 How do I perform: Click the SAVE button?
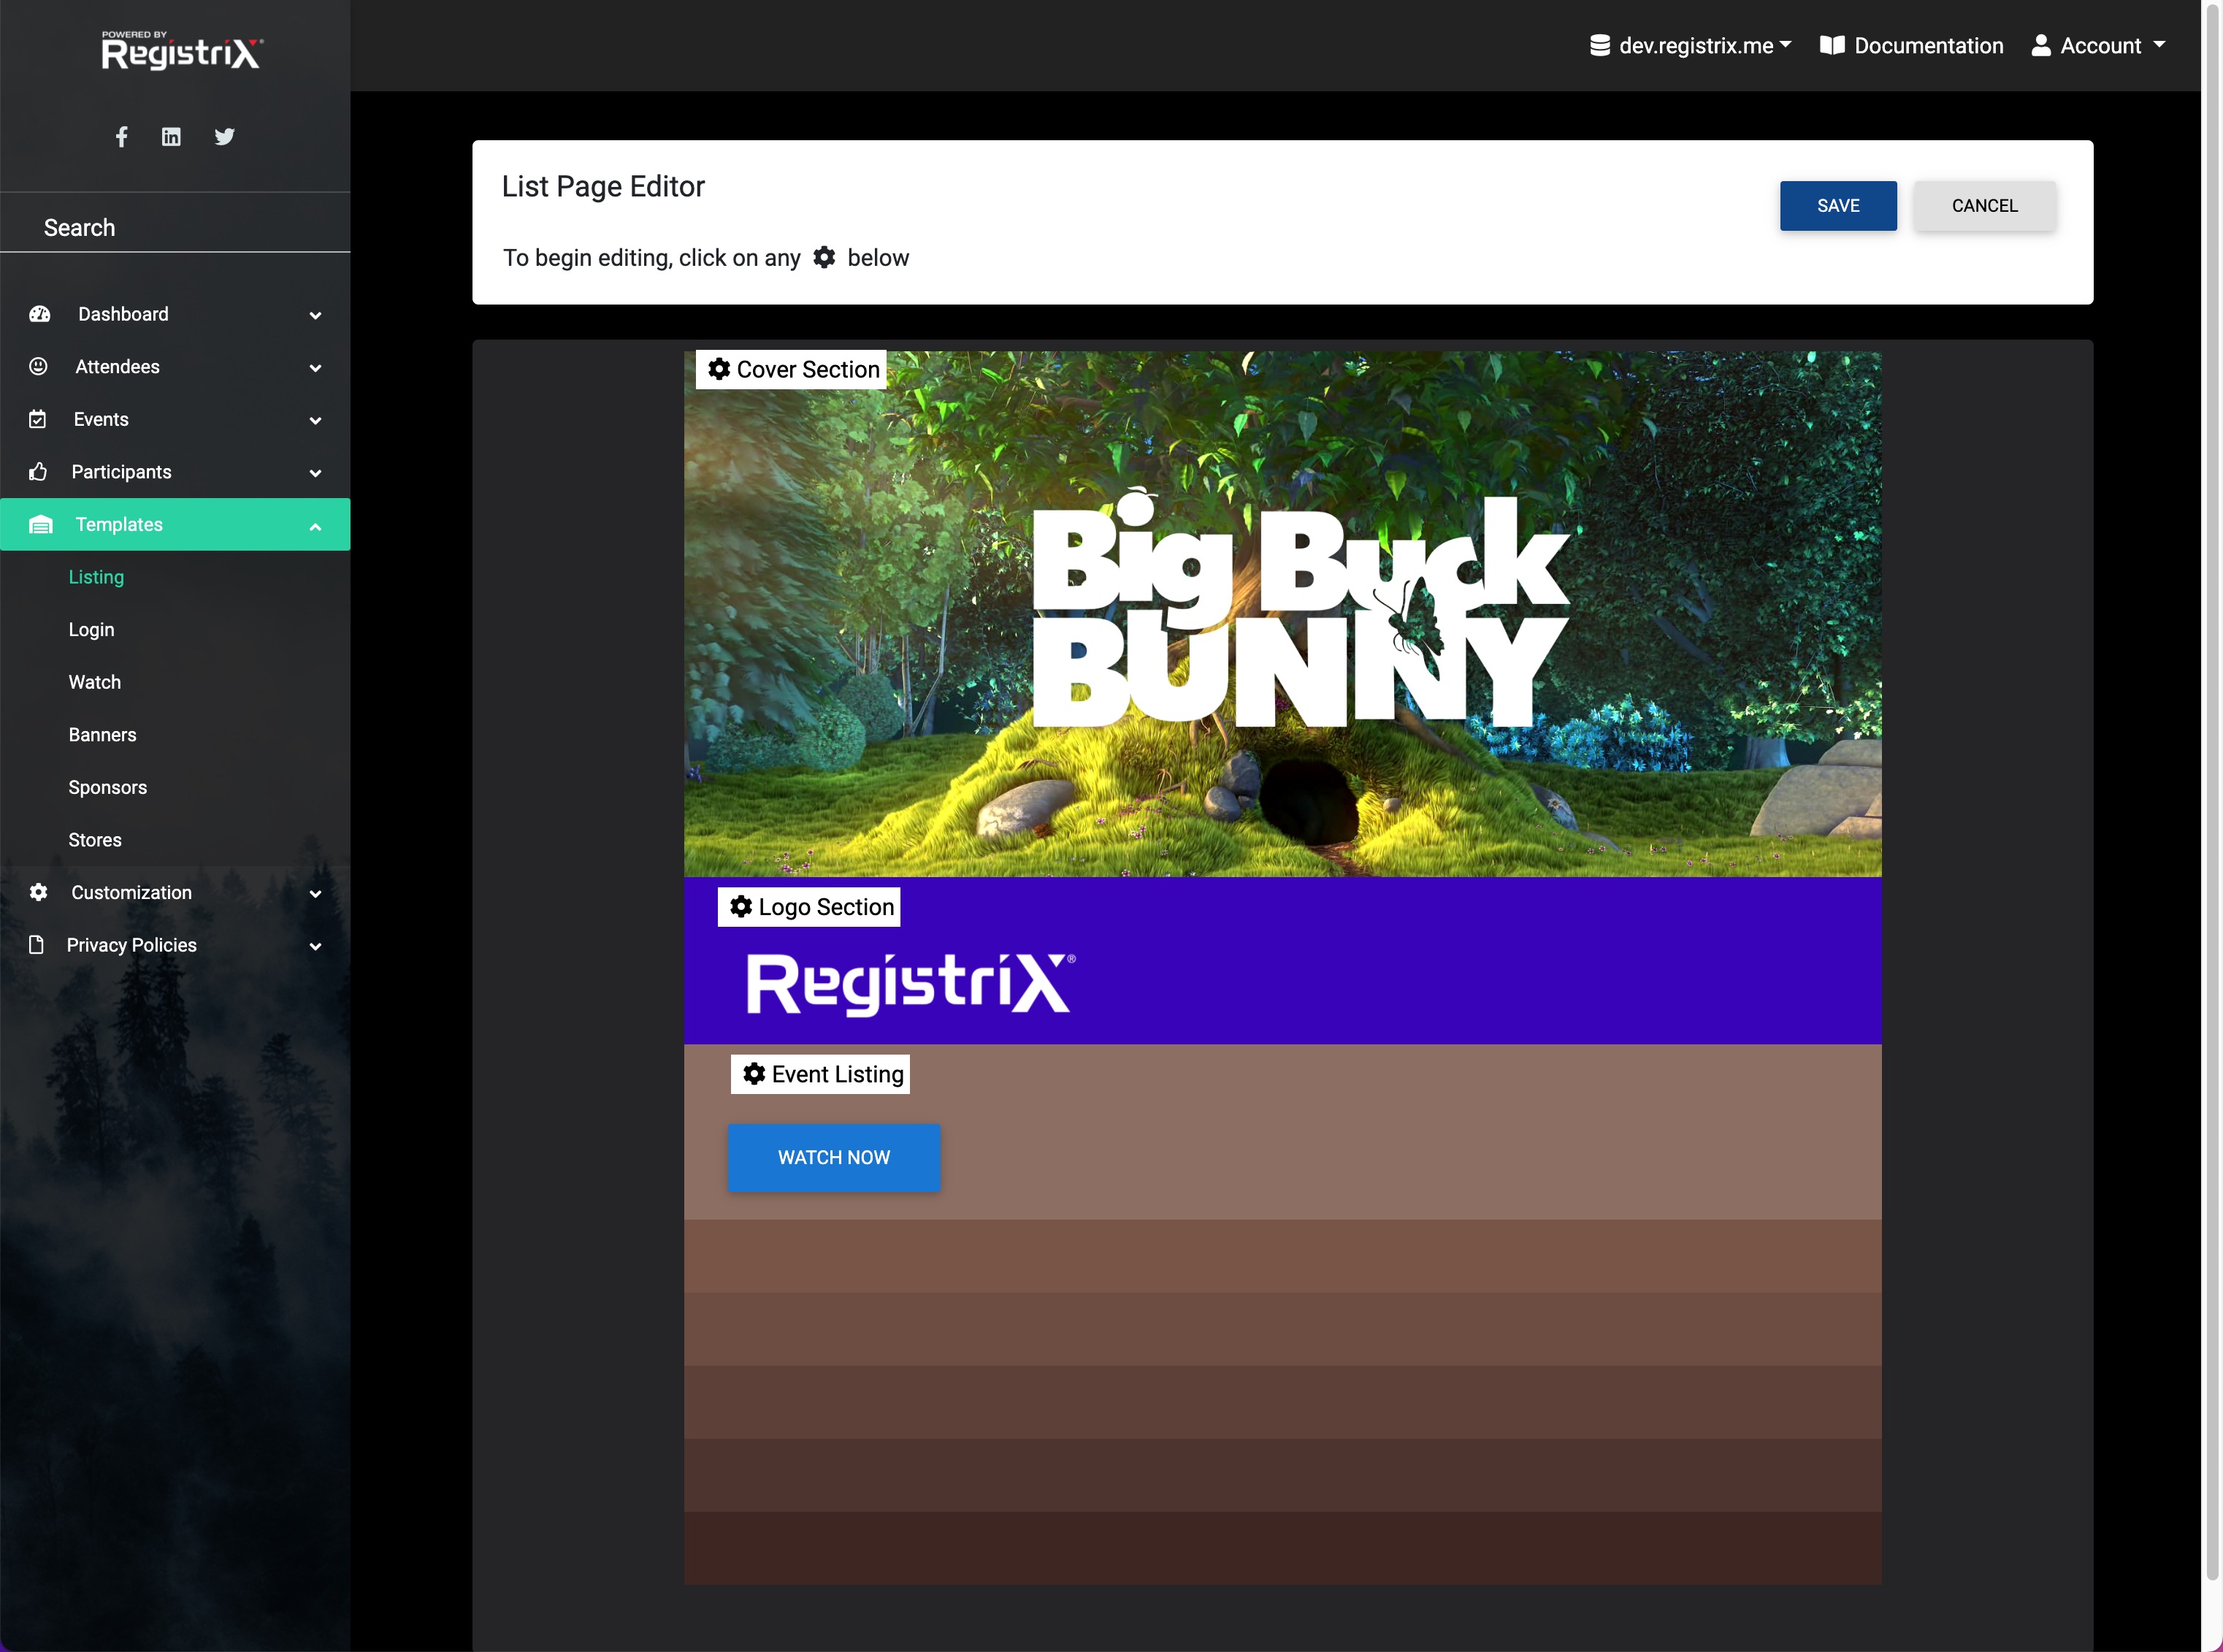(x=1837, y=204)
